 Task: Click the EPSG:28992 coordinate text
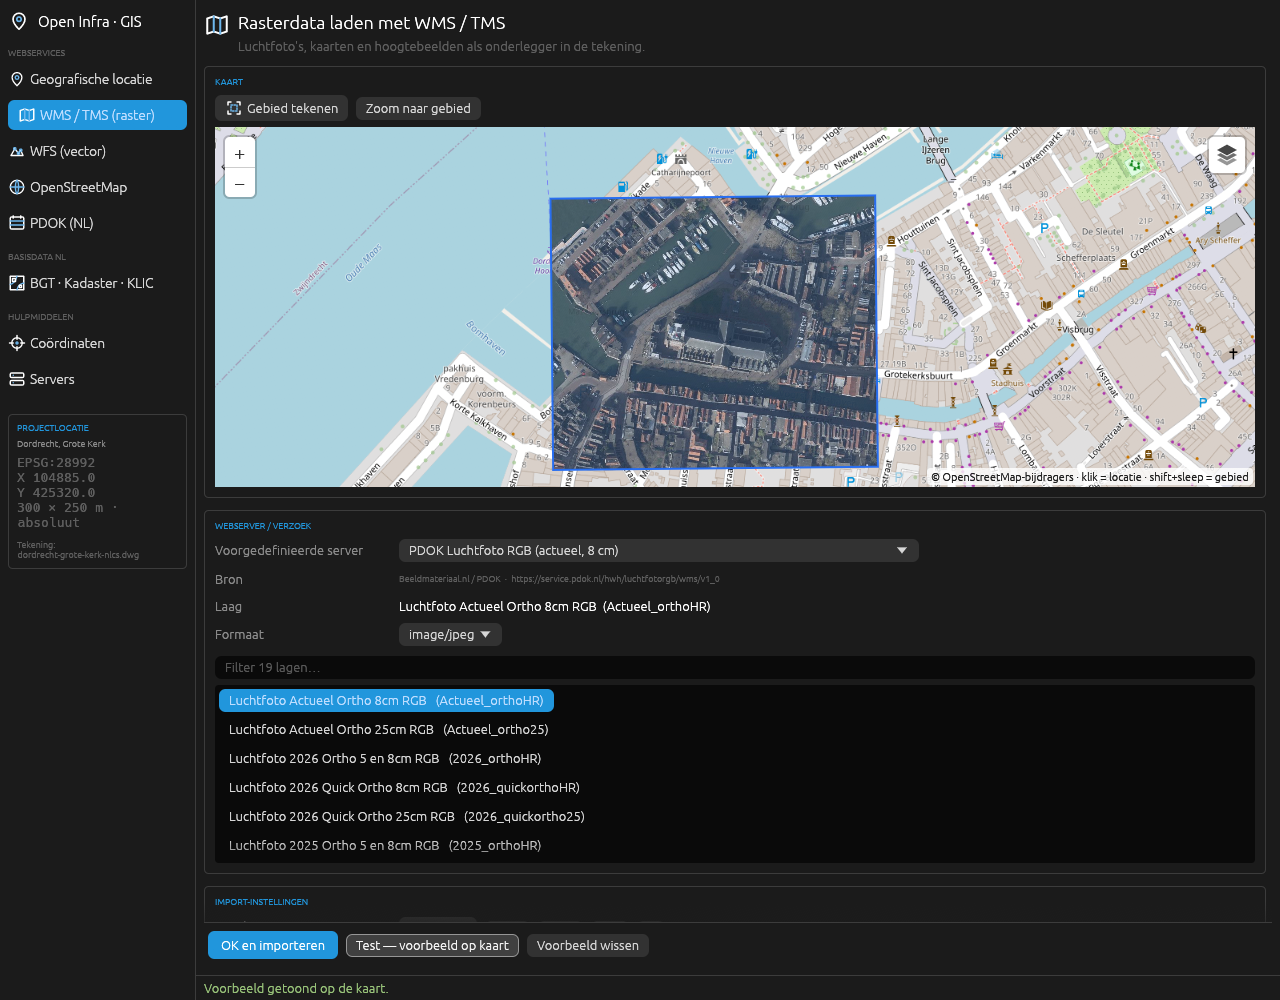point(56,463)
